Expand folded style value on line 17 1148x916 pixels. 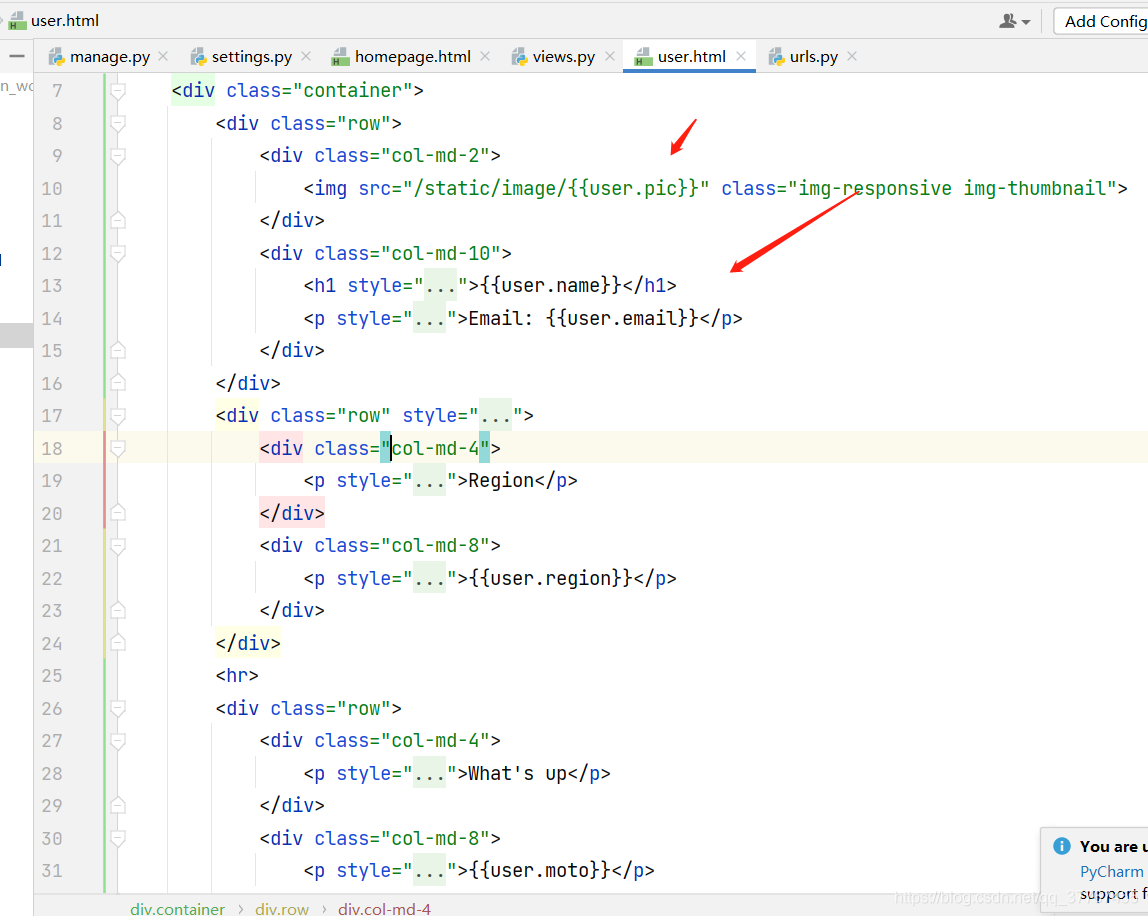[x=496, y=416]
